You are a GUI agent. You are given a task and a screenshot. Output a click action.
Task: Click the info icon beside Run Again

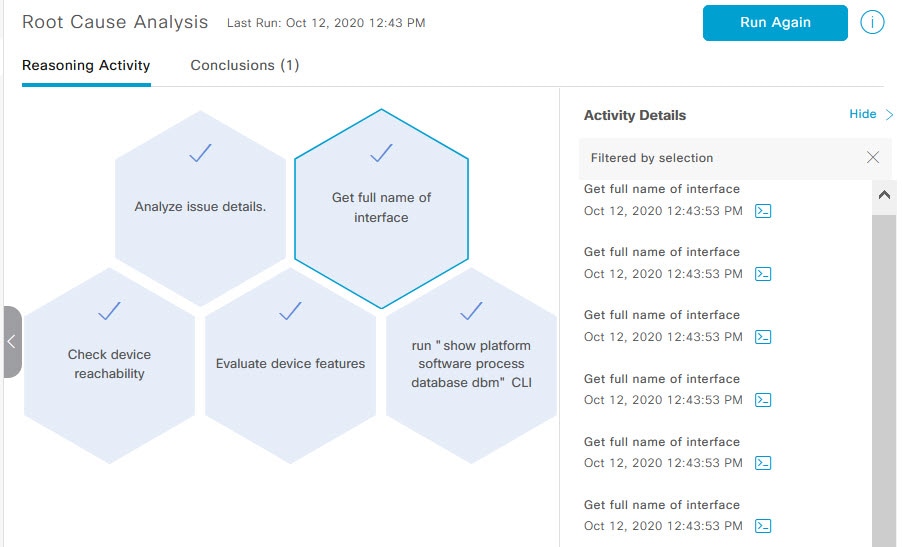872,23
